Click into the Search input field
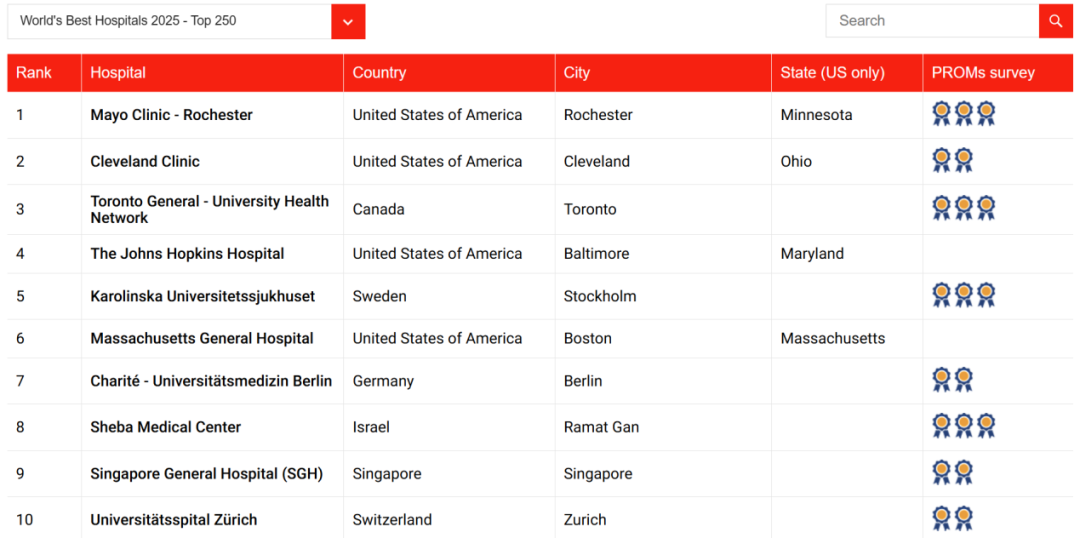The image size is (1080, 538). (x=932, y=21)
